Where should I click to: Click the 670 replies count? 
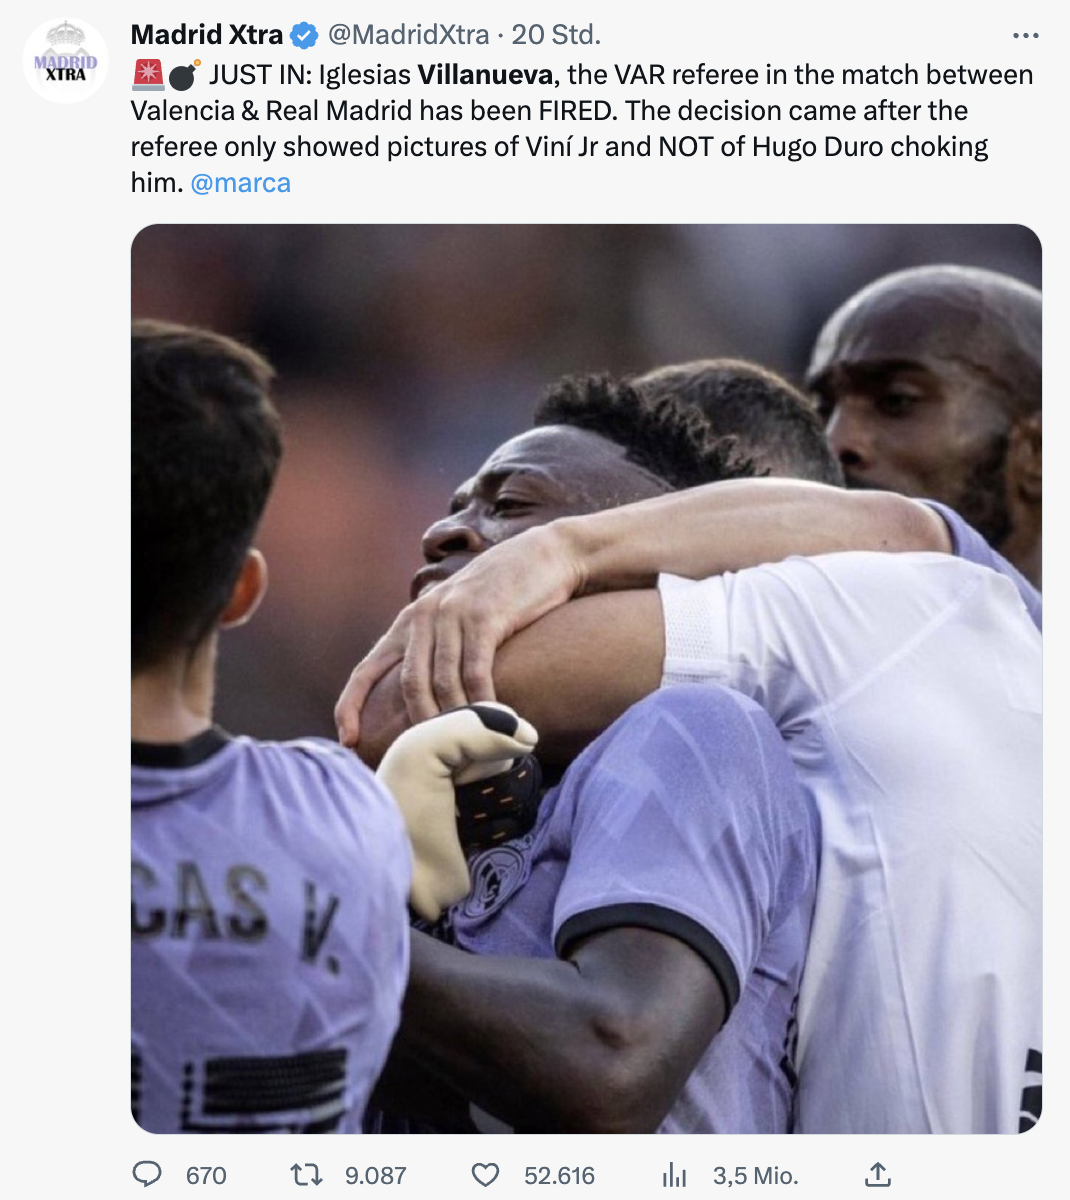(206, 1175)
